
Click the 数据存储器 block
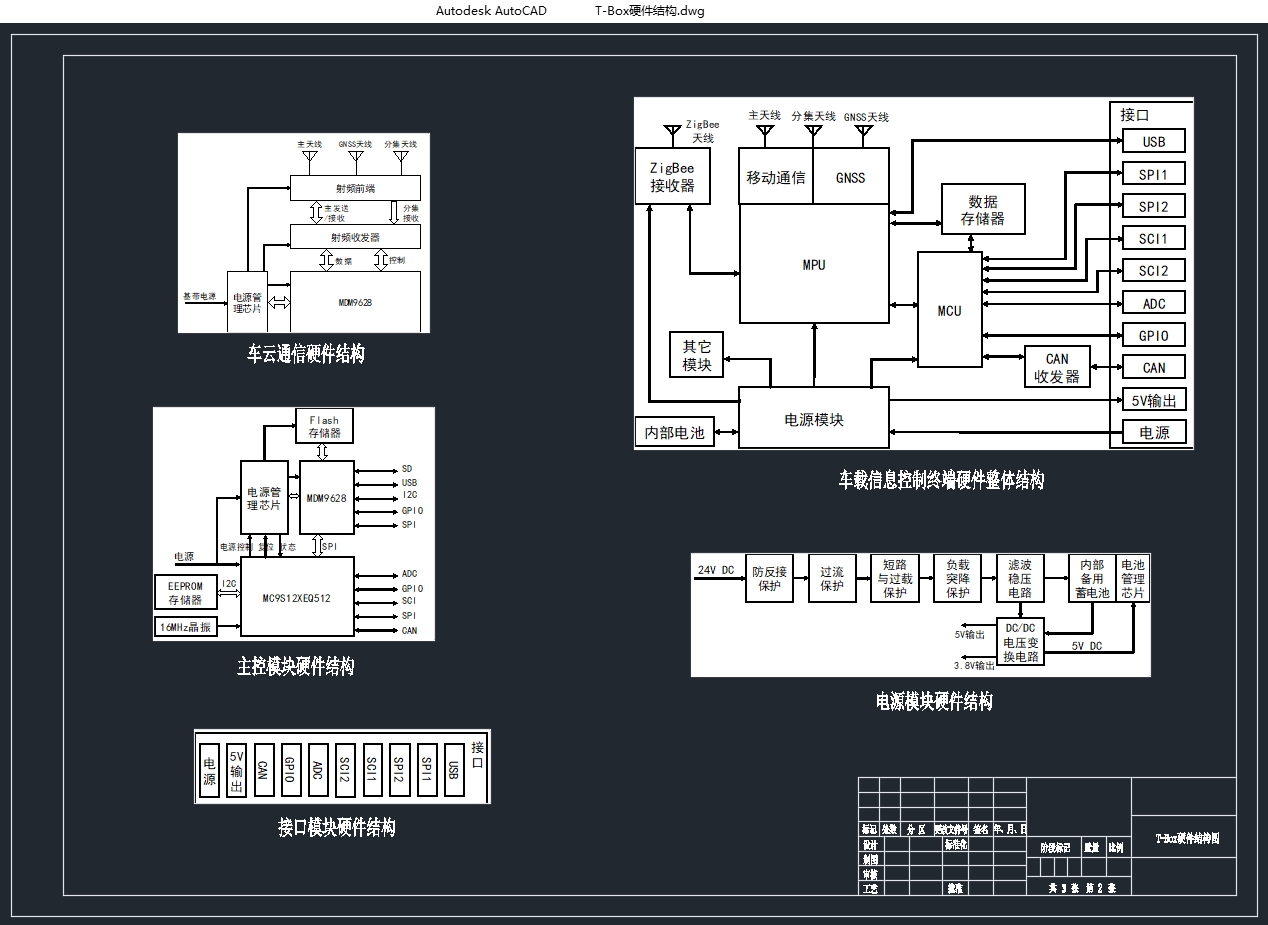coord(983,210)
